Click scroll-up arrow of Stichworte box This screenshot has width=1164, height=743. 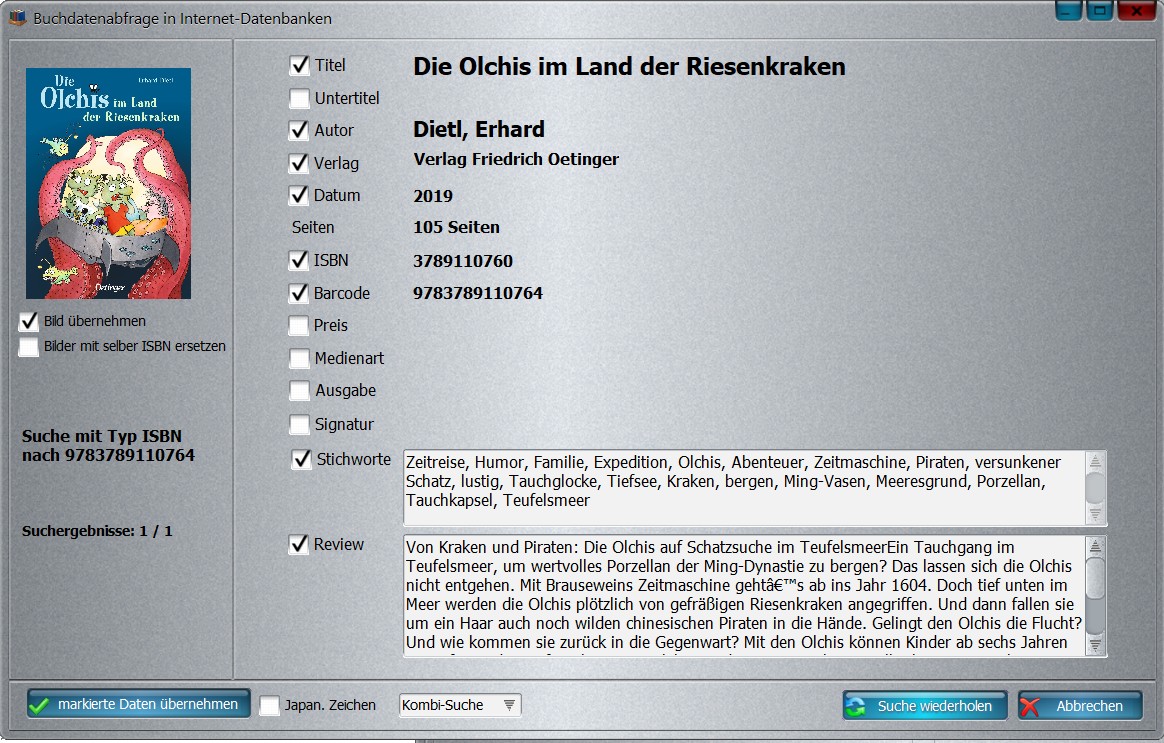pos(1095,461)
